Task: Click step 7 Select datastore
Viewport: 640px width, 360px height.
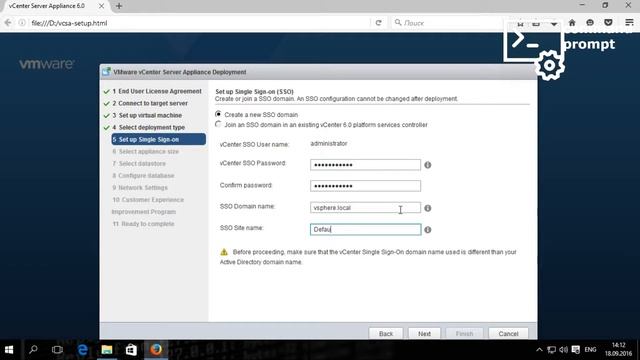Action: click(139, 164)
